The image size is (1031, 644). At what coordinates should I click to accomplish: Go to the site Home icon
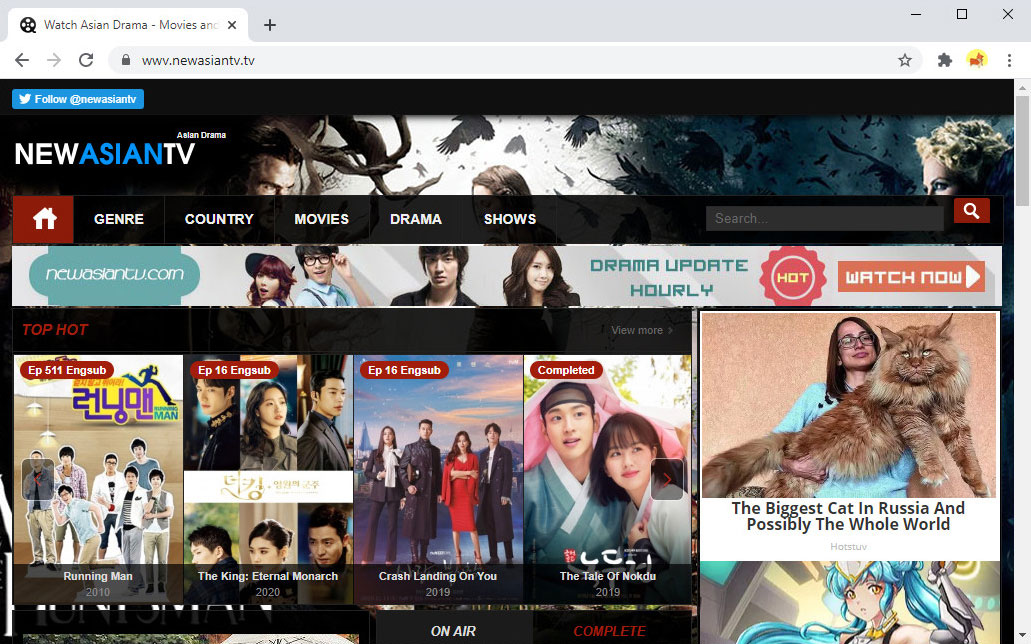(43, 219)
